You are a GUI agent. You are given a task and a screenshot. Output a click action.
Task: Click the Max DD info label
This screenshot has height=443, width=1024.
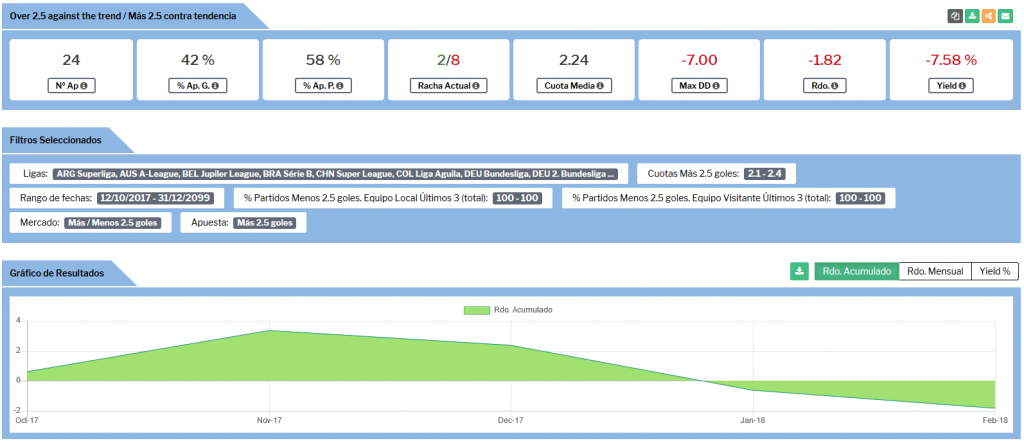pyautogui.click(x=699, y=86)
